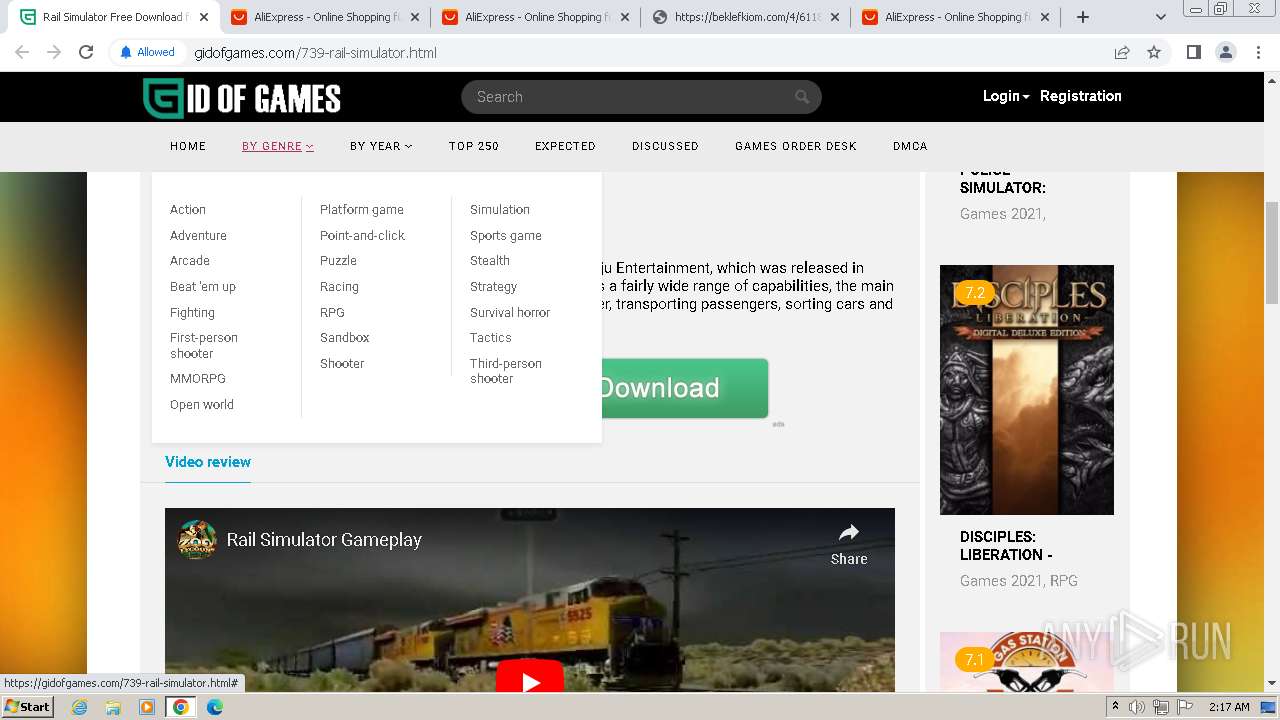This screenshot has width=1280, height=720.
Task: Open the DISCUSSED menu item
Action: (x=665, y=146)
